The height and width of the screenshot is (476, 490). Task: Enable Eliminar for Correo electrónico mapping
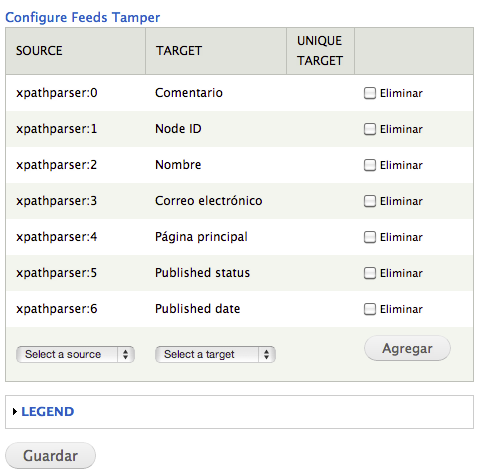click(x=370, y=201)
